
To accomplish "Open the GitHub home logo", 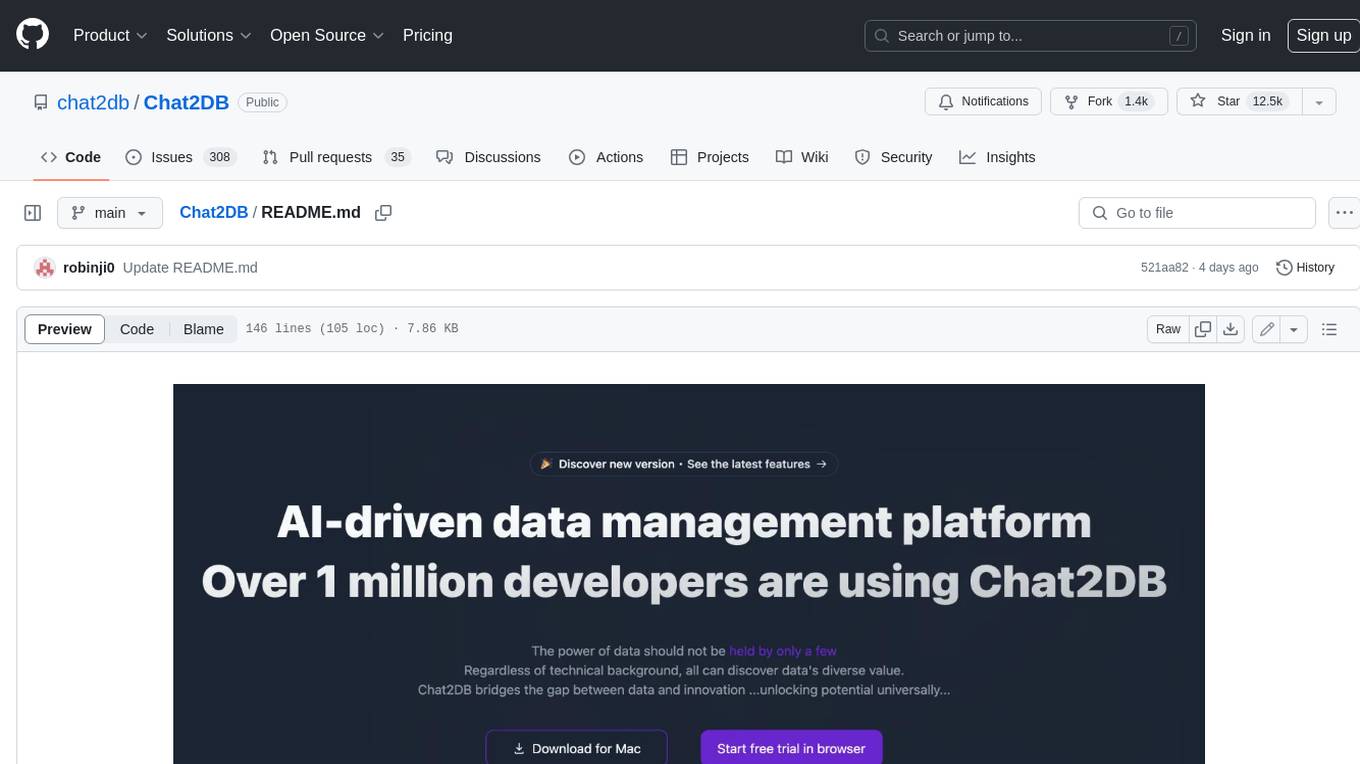I will 32,35.
